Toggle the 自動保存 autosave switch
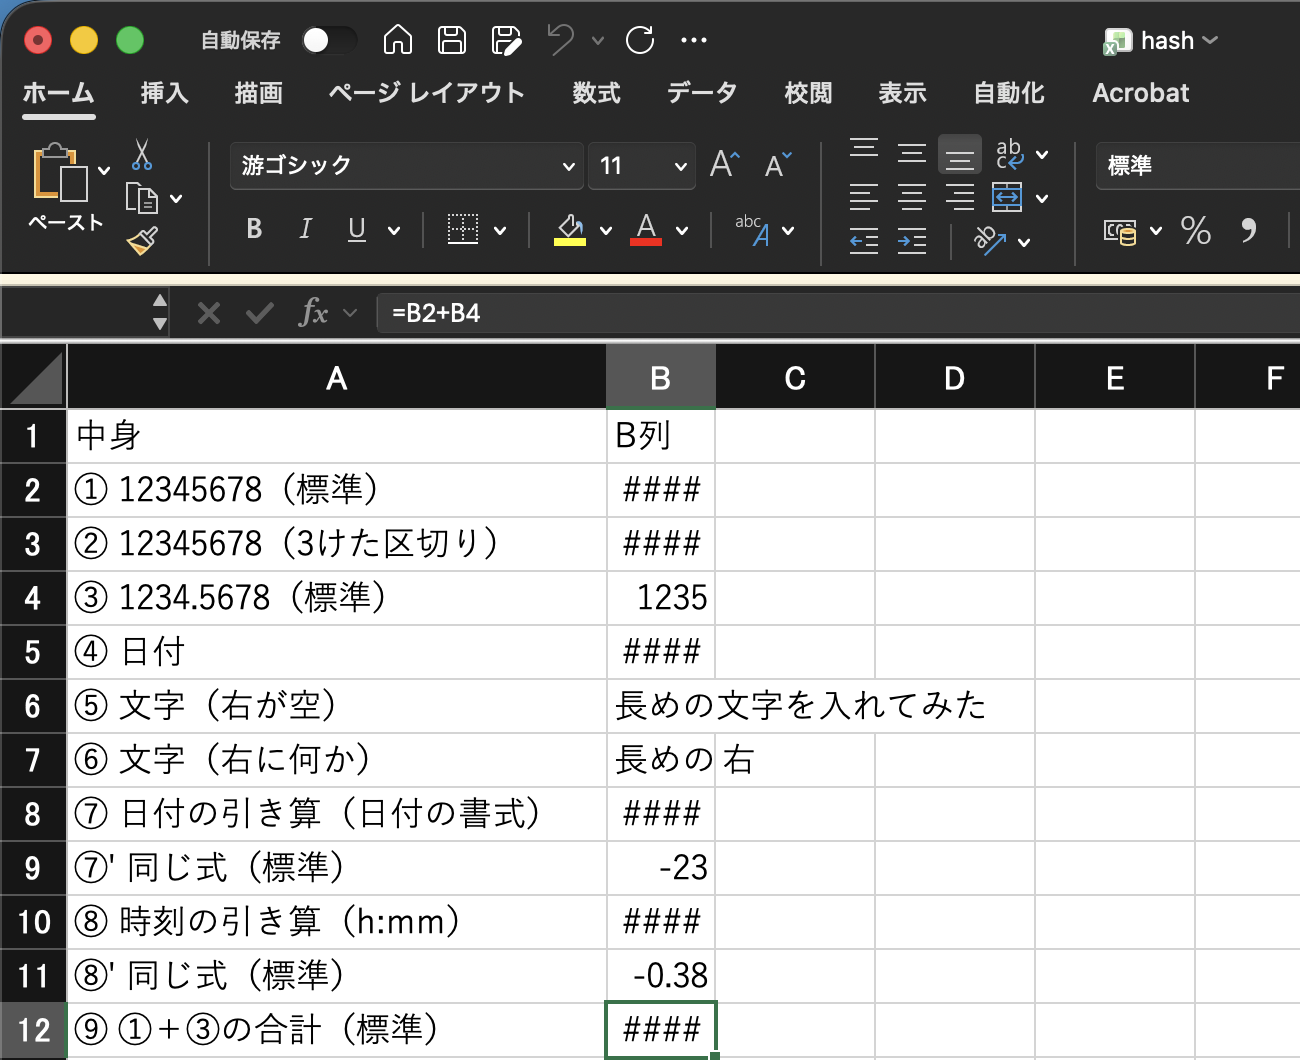Viewport: 1300px width, 1060px height. pos(329,40)
